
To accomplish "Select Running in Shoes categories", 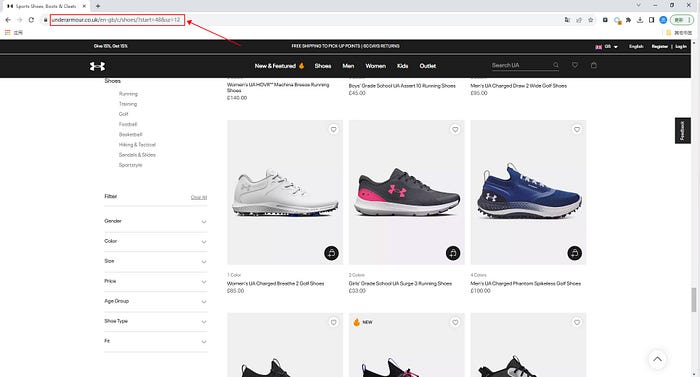I will pyautogui.click(x=128, y=94).
